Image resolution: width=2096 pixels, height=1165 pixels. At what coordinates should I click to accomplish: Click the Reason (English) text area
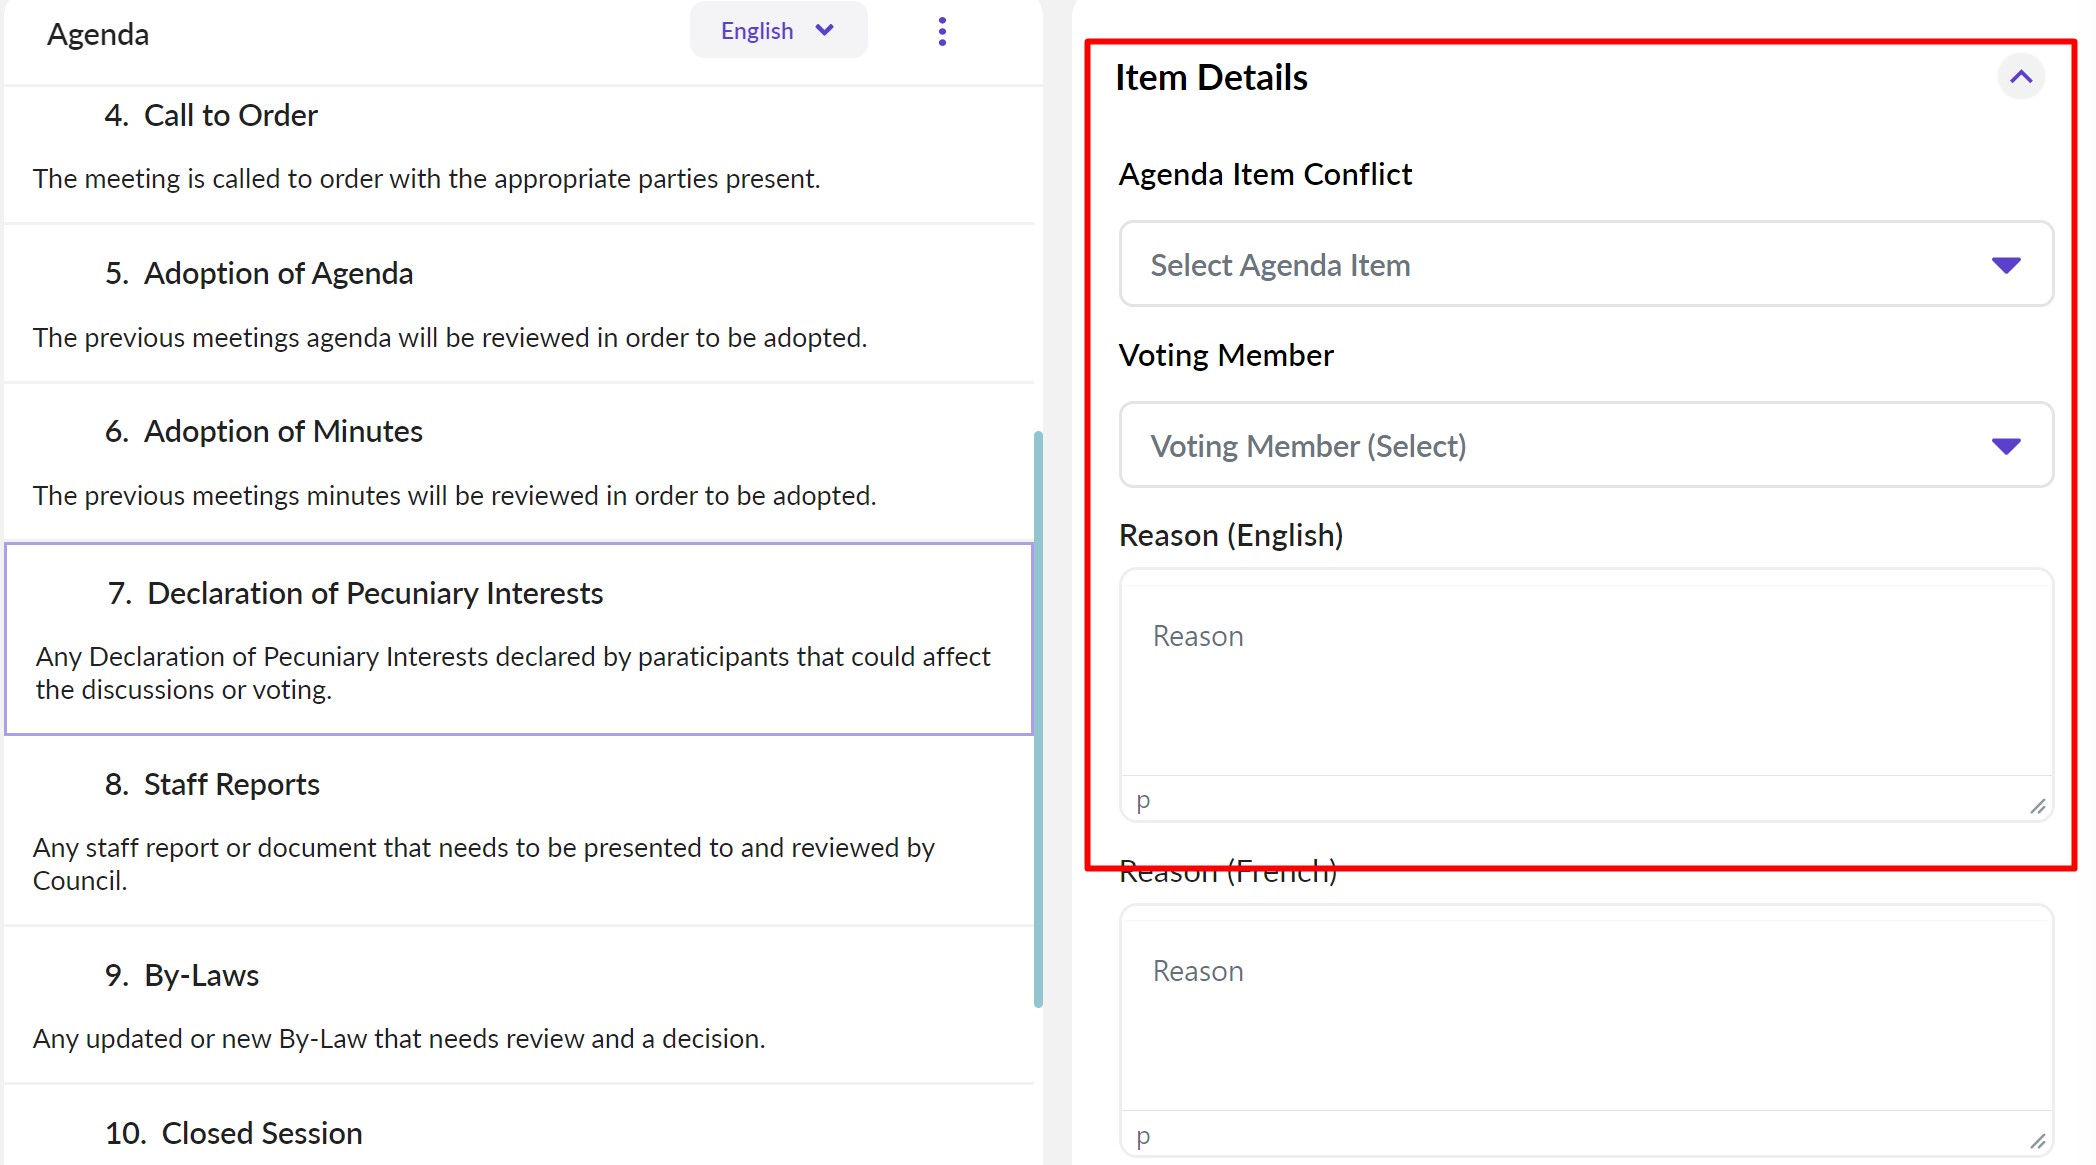1585,680
